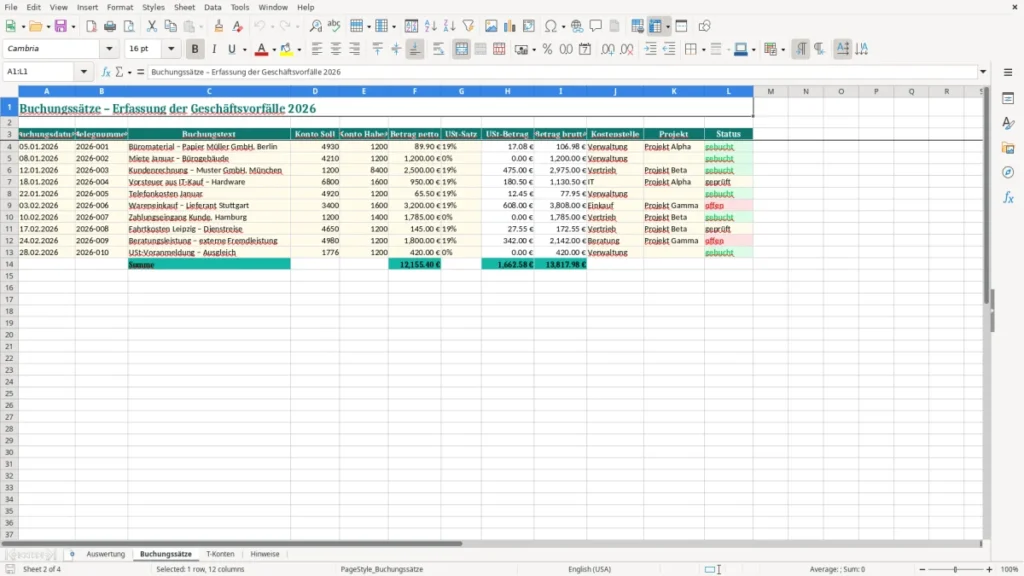Click the Clear Direct Formatting icon
This screenshot has height=576, width=1024.
pyautogui.click(x=238, y=26)
